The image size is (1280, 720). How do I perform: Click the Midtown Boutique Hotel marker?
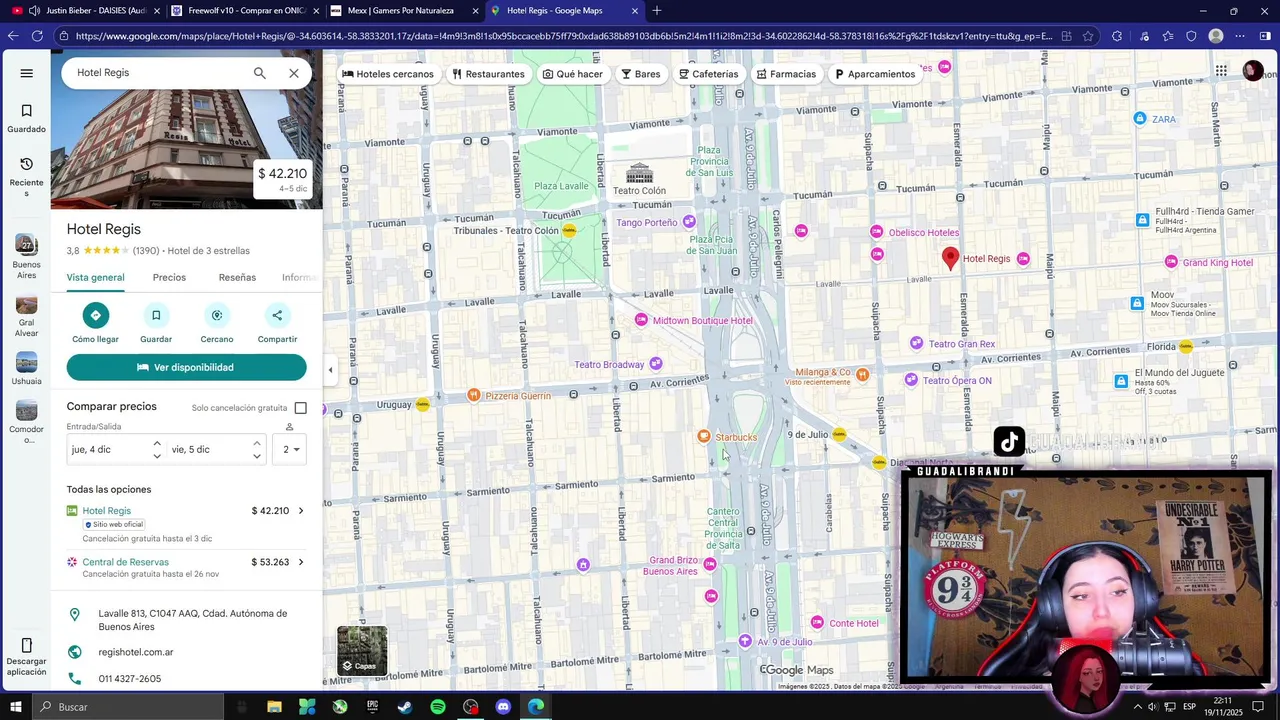641,320
